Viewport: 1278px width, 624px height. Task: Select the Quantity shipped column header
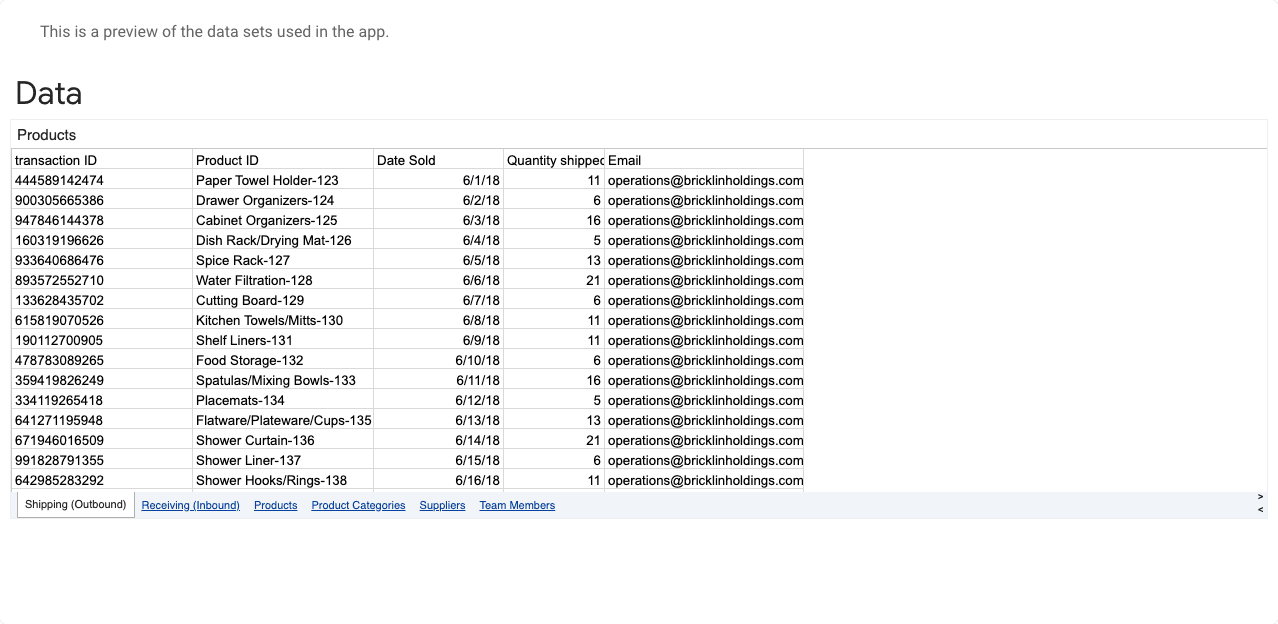tap(554, 160)
